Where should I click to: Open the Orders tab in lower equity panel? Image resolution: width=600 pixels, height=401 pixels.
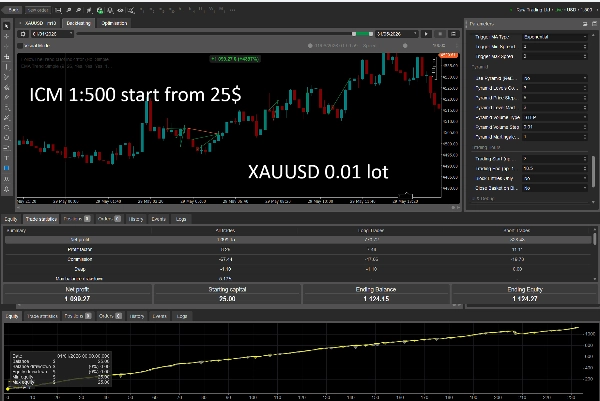point(110,316)
